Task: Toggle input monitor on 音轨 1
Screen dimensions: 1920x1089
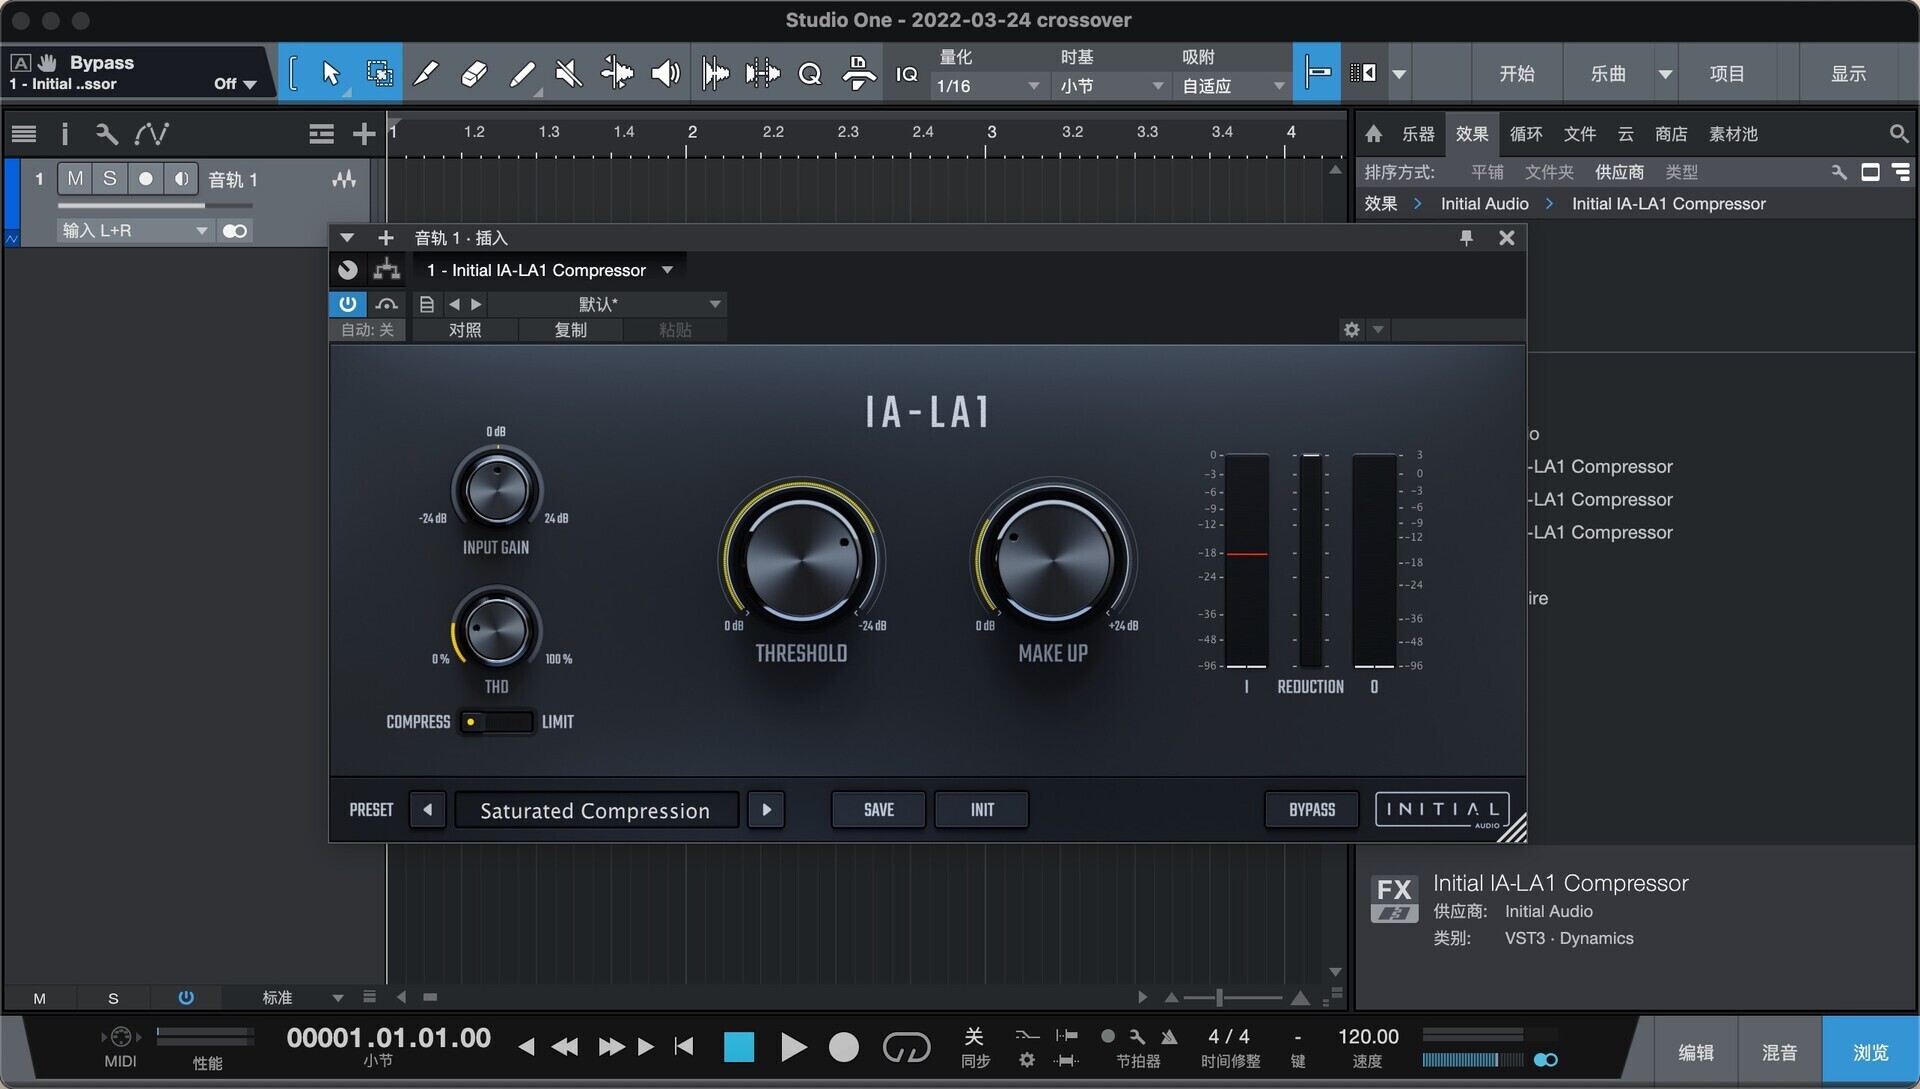Action: point(181,179)
